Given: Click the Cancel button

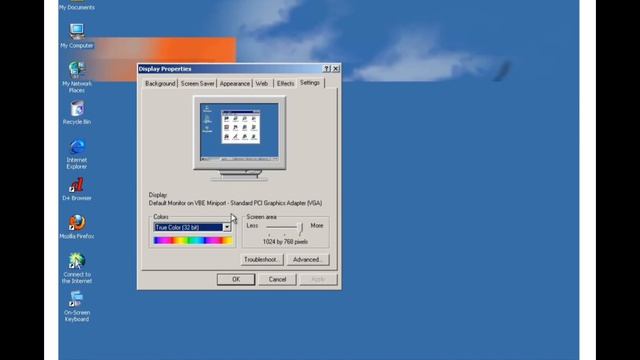Looking at the screenshot, I should 278,280.
